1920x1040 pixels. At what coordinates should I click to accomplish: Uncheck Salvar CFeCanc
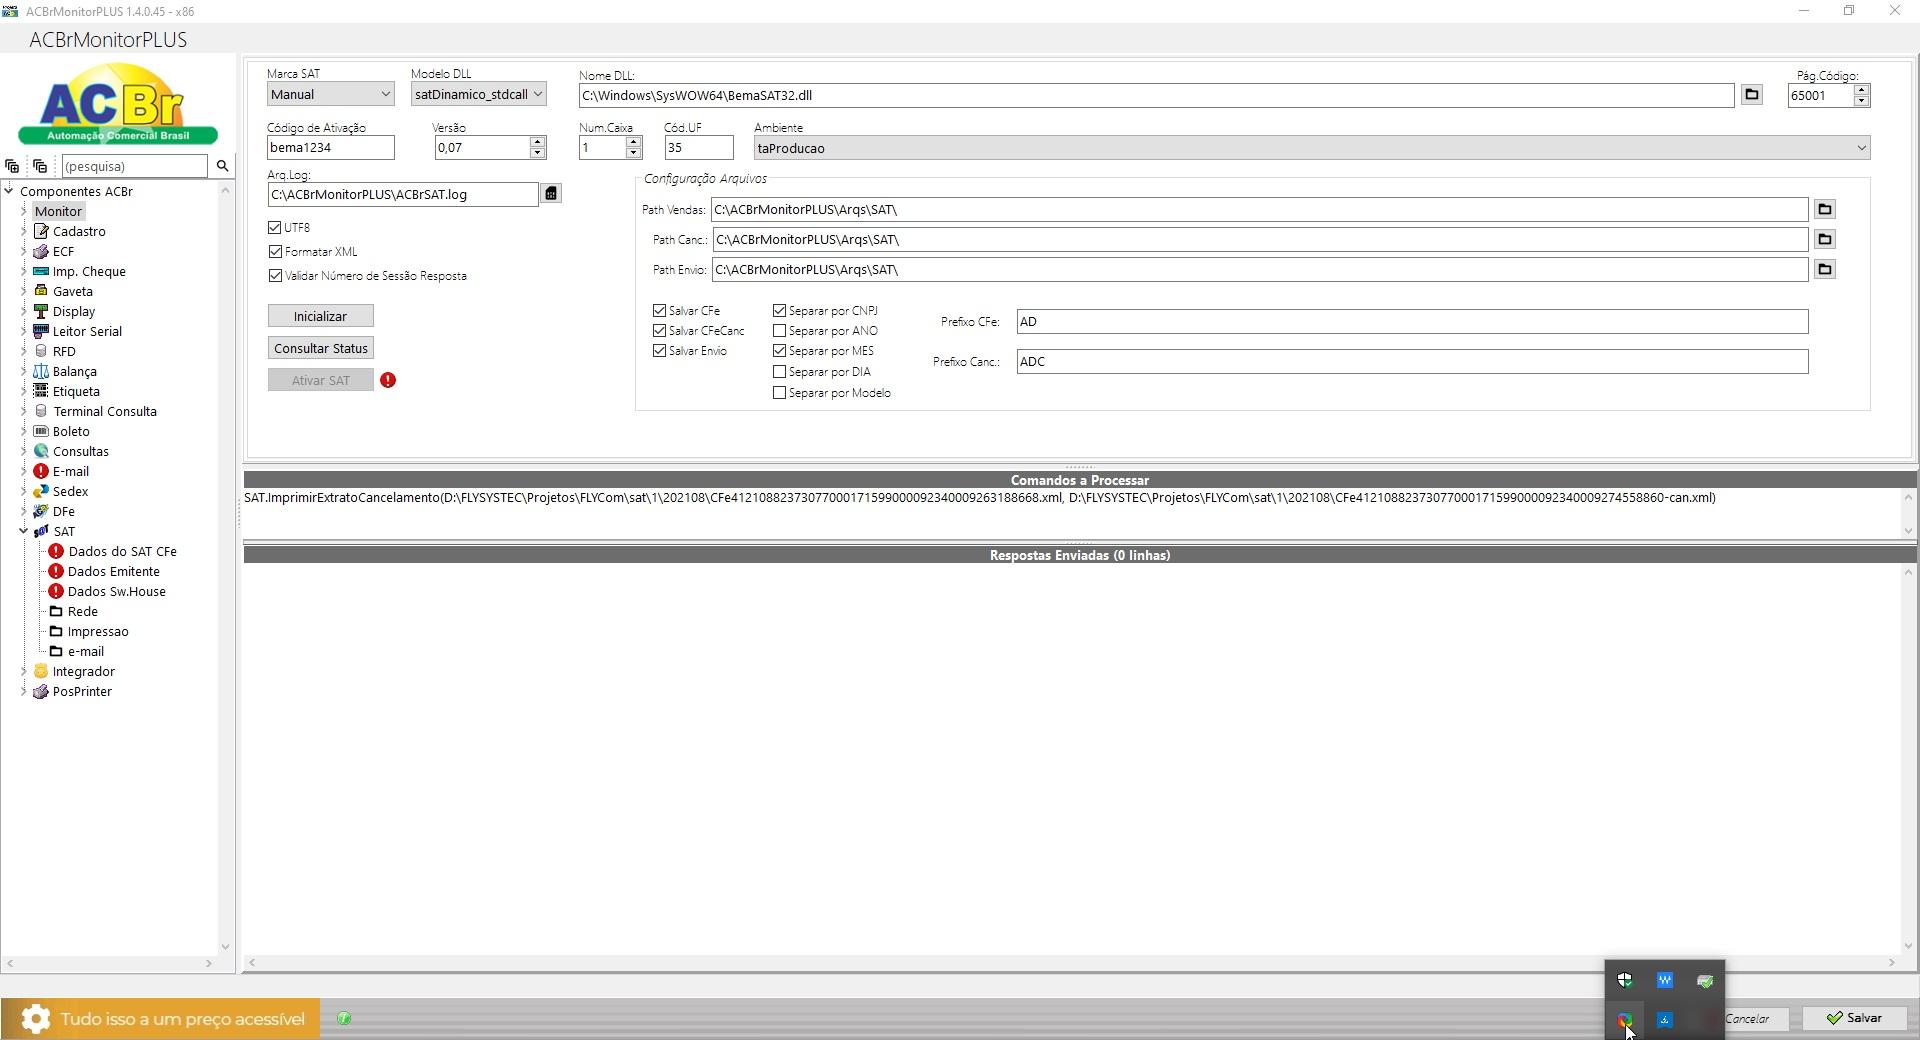659,331
